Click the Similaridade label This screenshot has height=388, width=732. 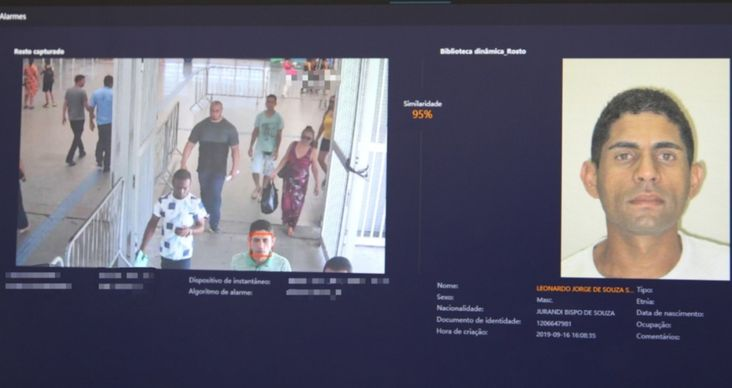point(422,104)
